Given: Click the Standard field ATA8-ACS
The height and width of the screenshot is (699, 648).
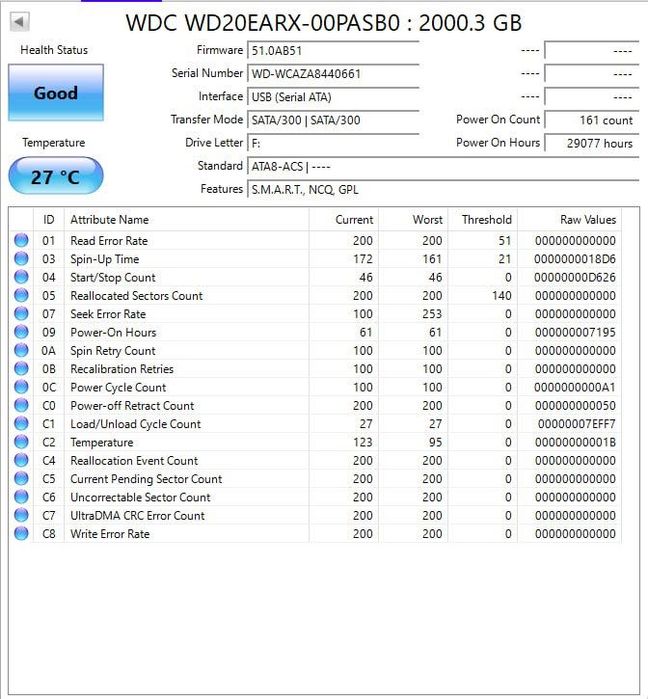Looking at the screenshot, I should 443,166.
